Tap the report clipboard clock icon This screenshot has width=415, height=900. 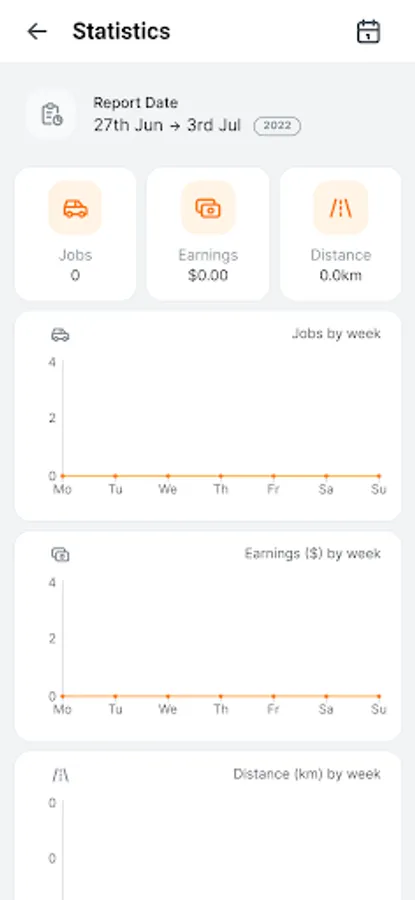[x=51, y=114]
